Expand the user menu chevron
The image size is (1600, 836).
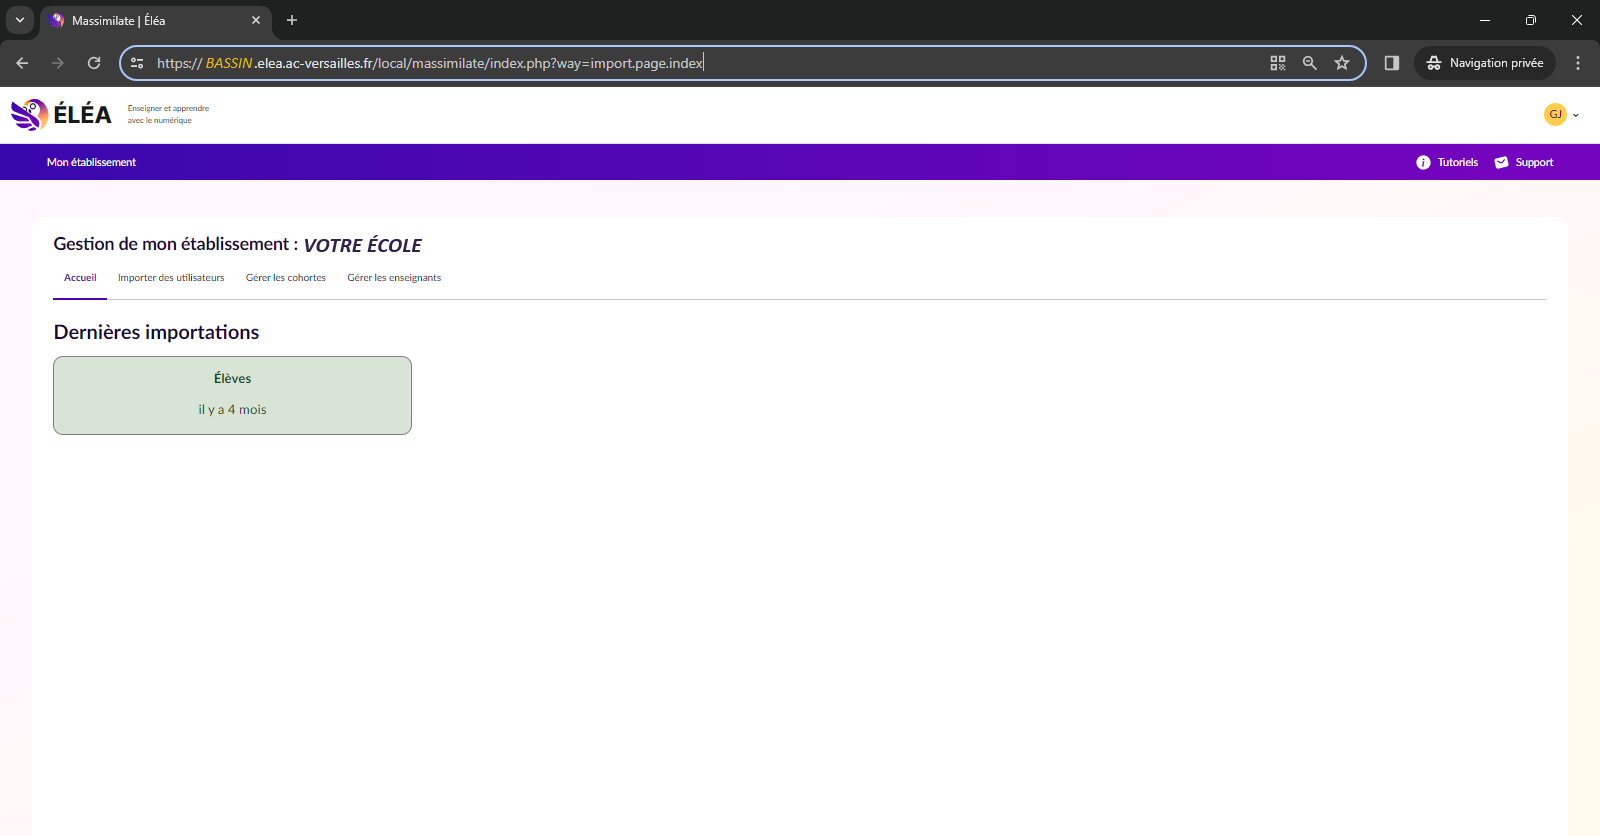coord(1576,115)
